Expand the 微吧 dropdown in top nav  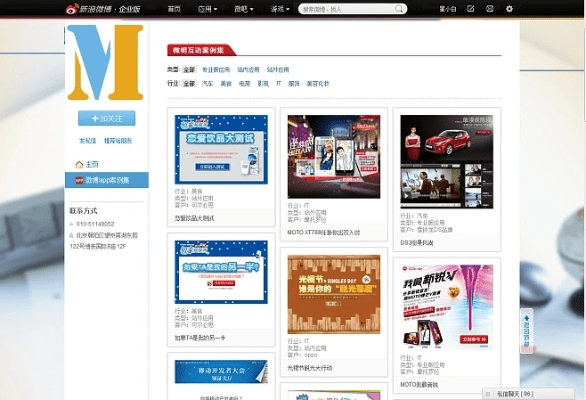point(244,9)
